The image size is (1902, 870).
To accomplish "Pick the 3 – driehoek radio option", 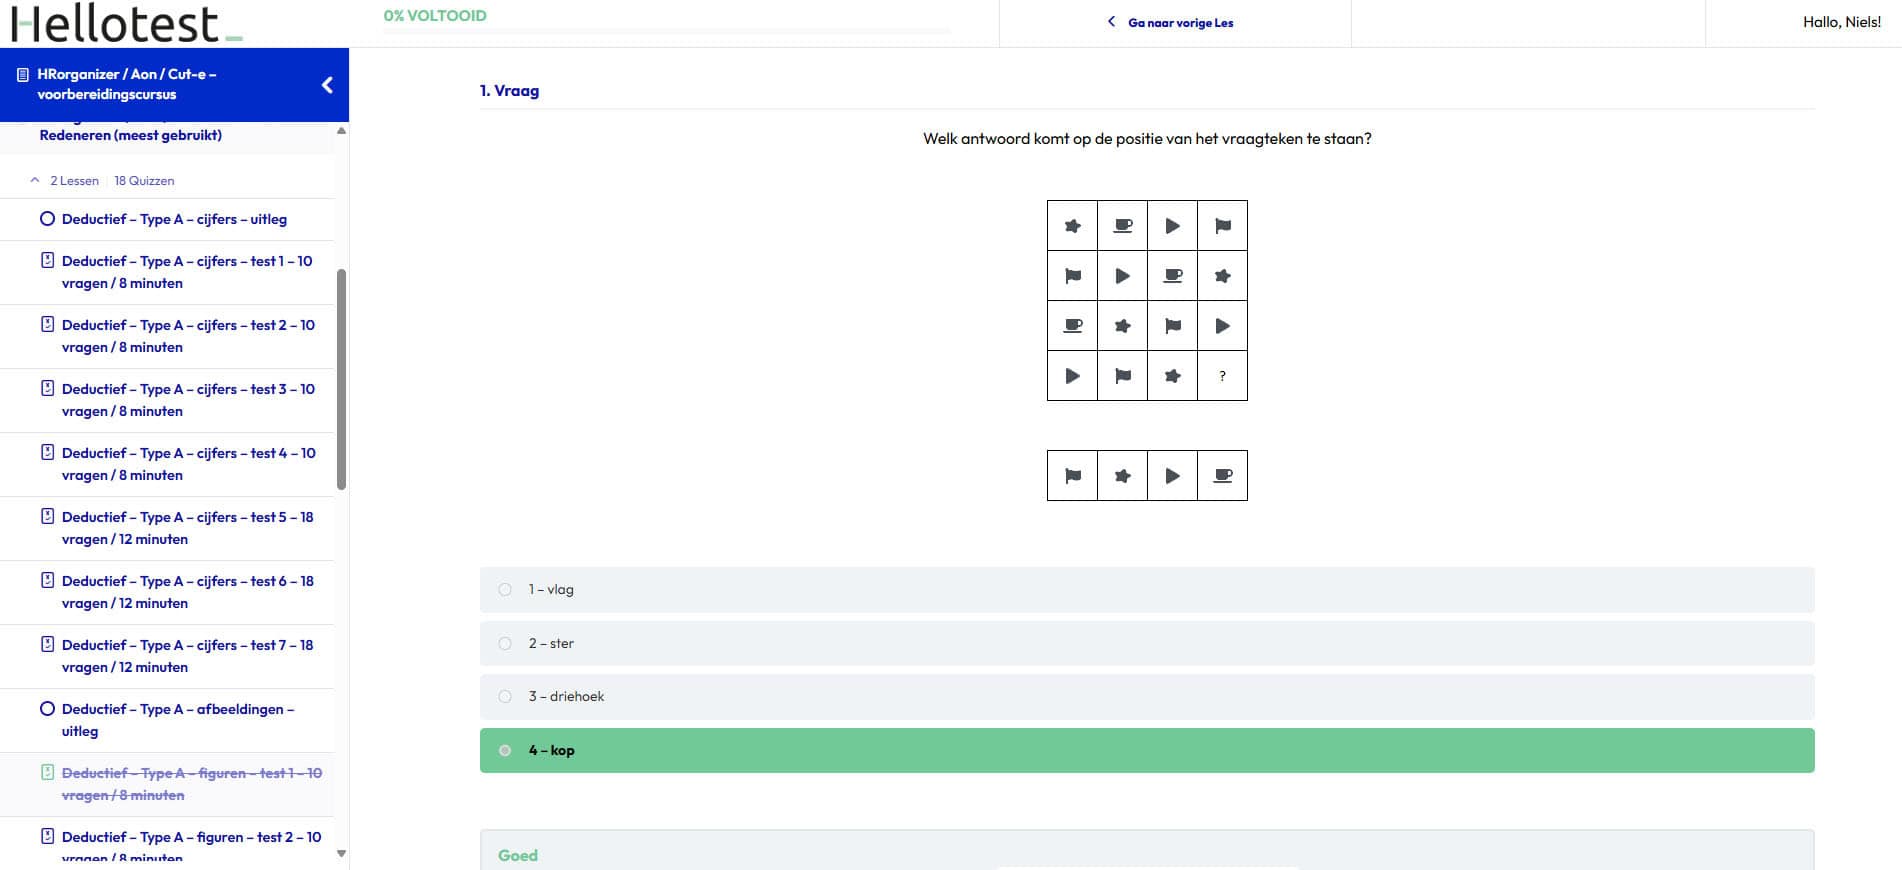I will pos(505,697).
